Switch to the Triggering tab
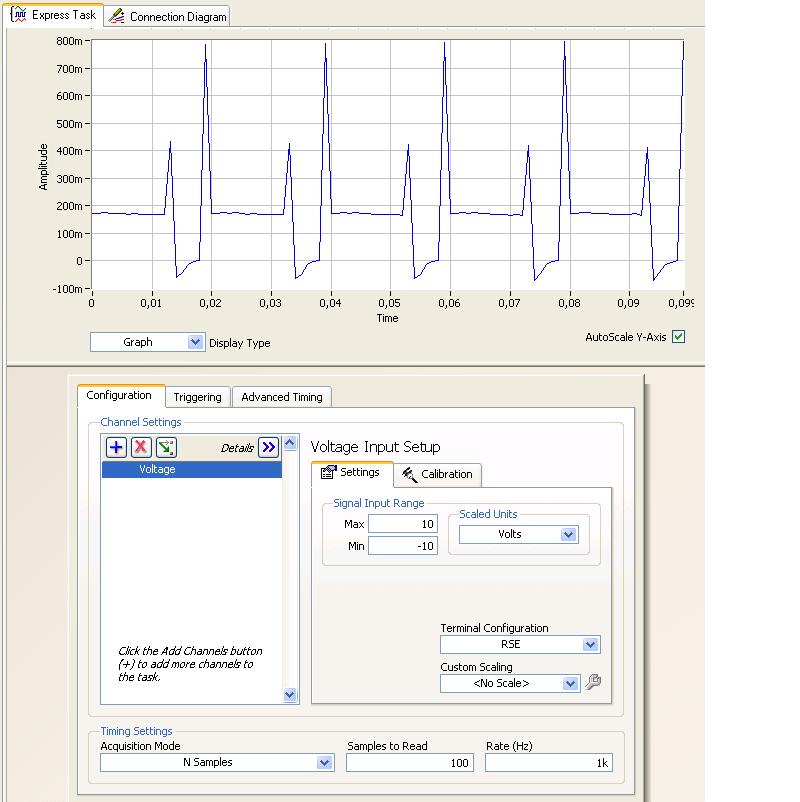 (197, 397)
